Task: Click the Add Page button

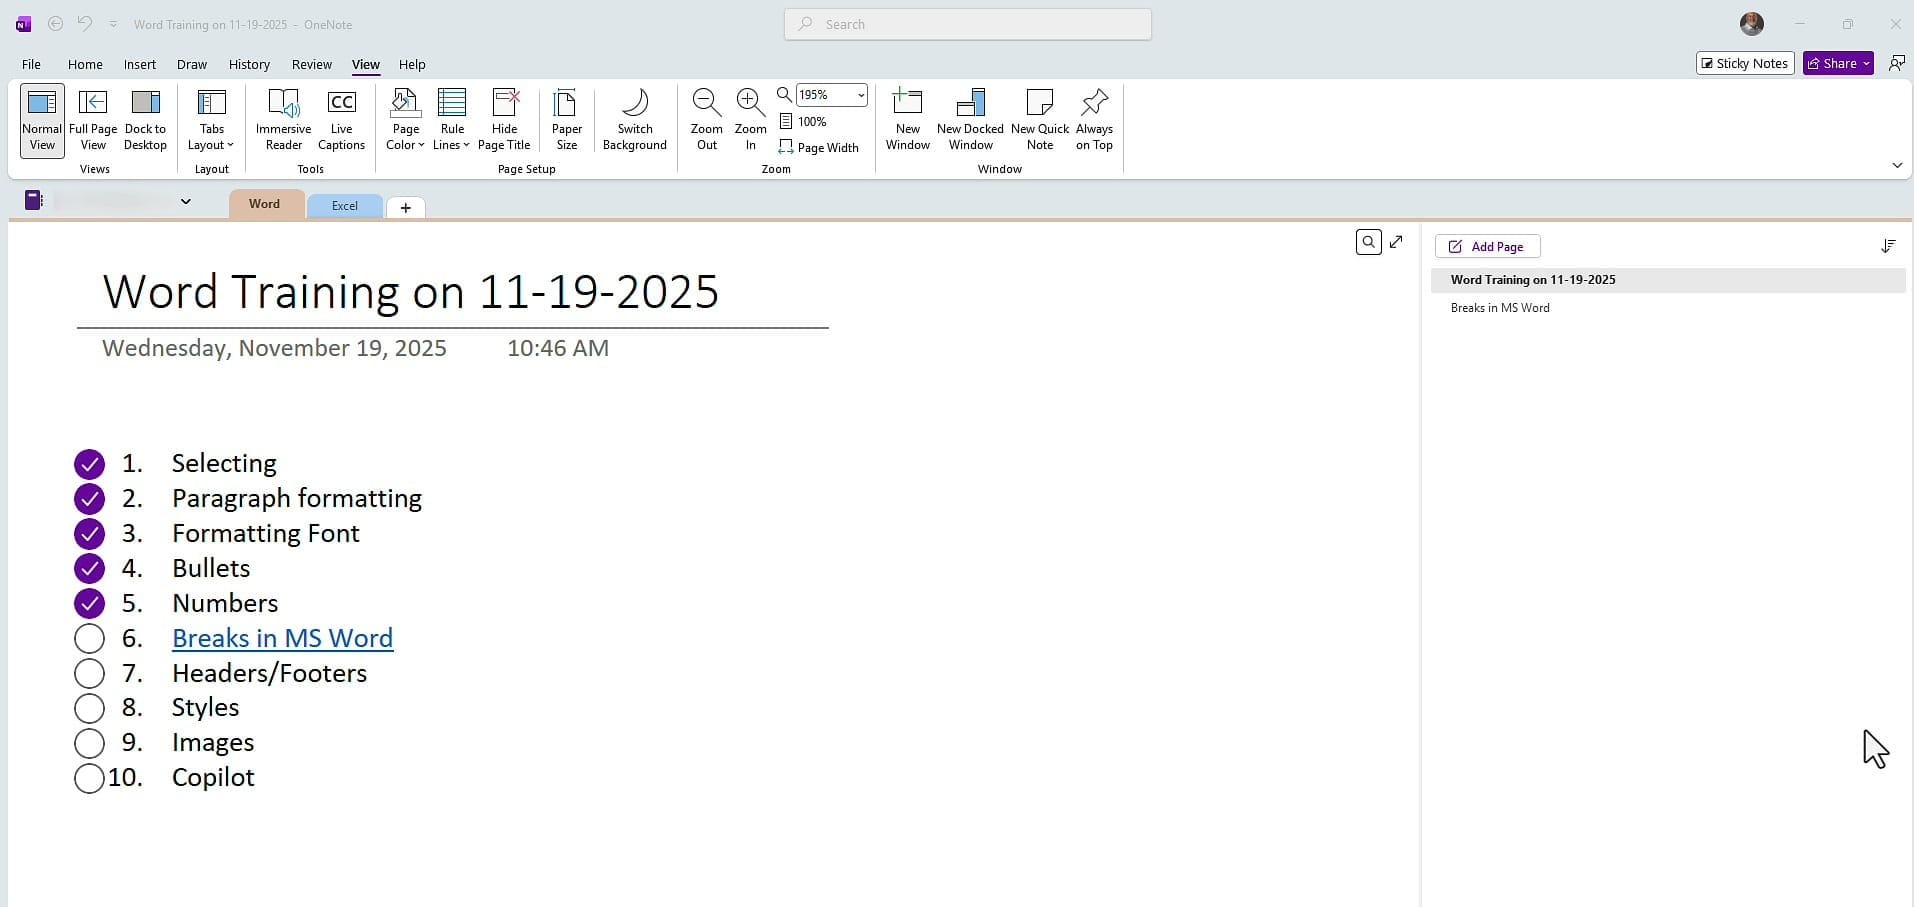Action: click(1487, 246)
